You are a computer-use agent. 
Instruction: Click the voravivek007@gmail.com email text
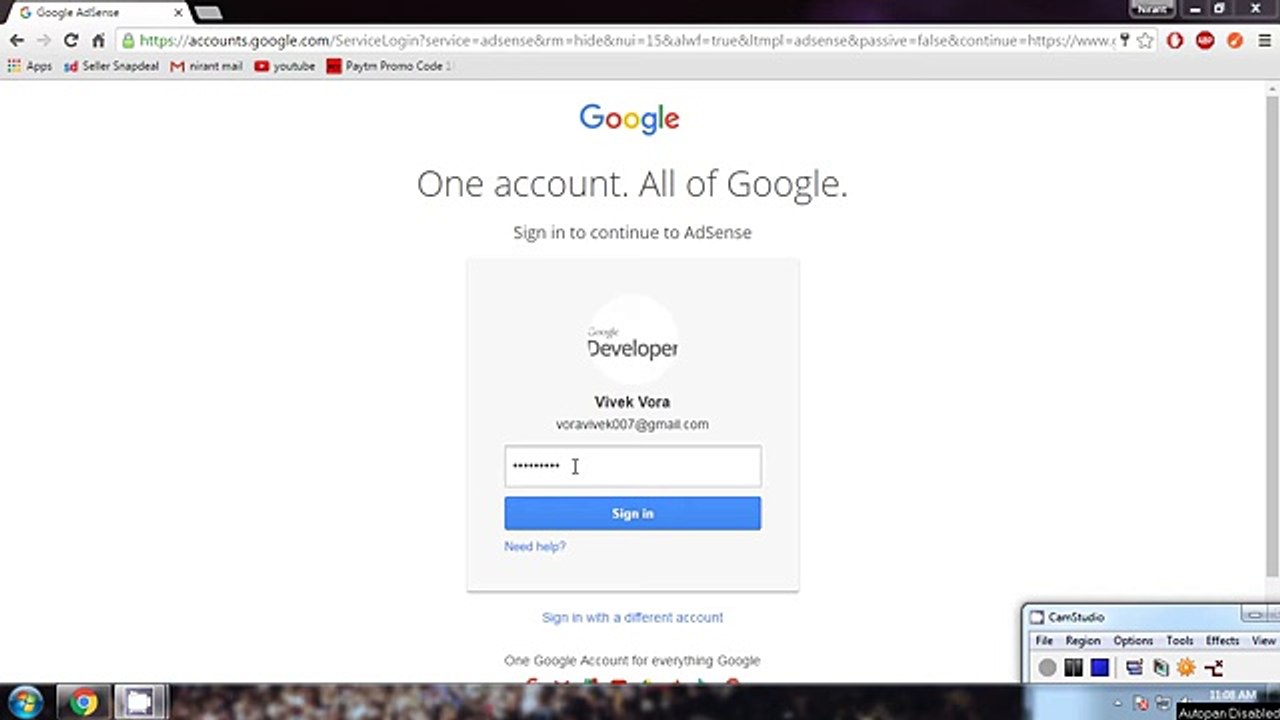pos(632,424)
